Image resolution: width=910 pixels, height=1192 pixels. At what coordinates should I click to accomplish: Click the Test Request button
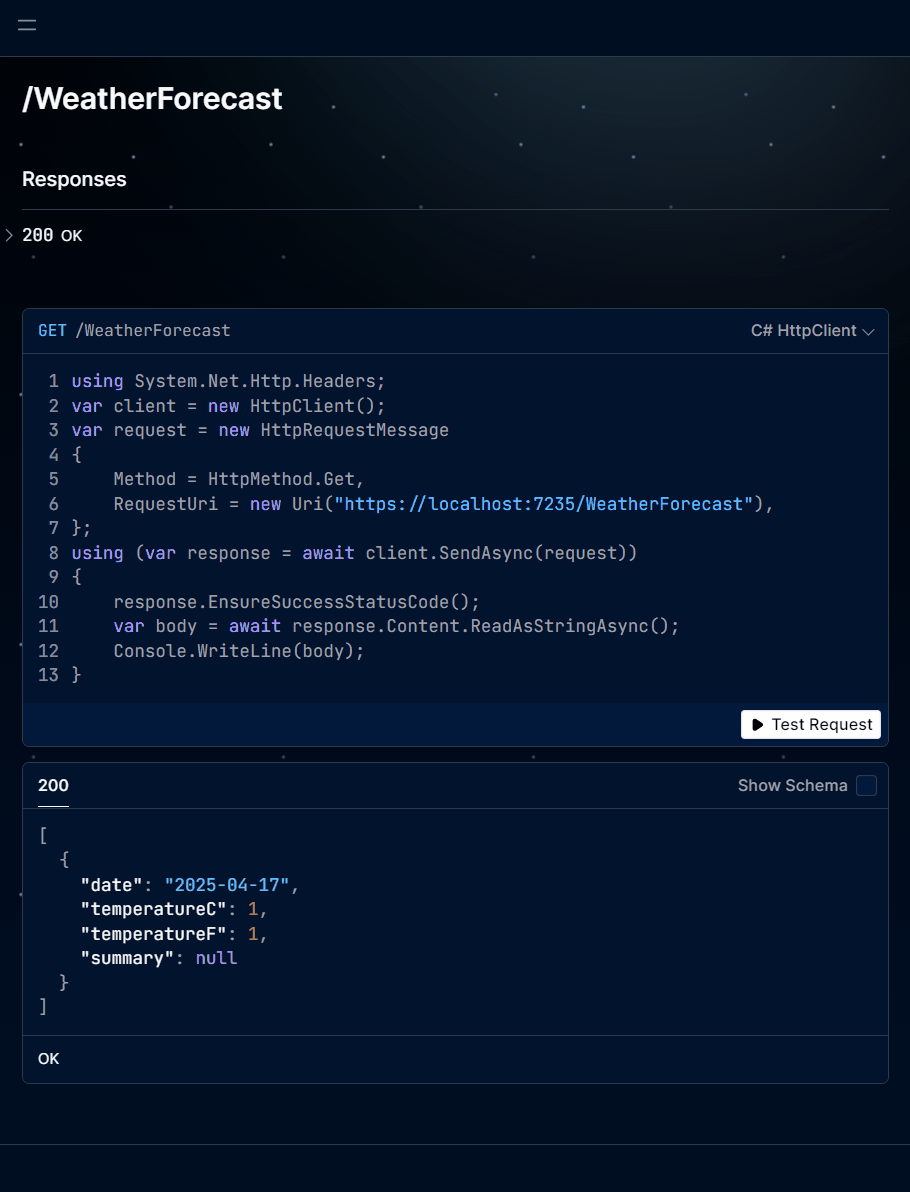(810, 724)
